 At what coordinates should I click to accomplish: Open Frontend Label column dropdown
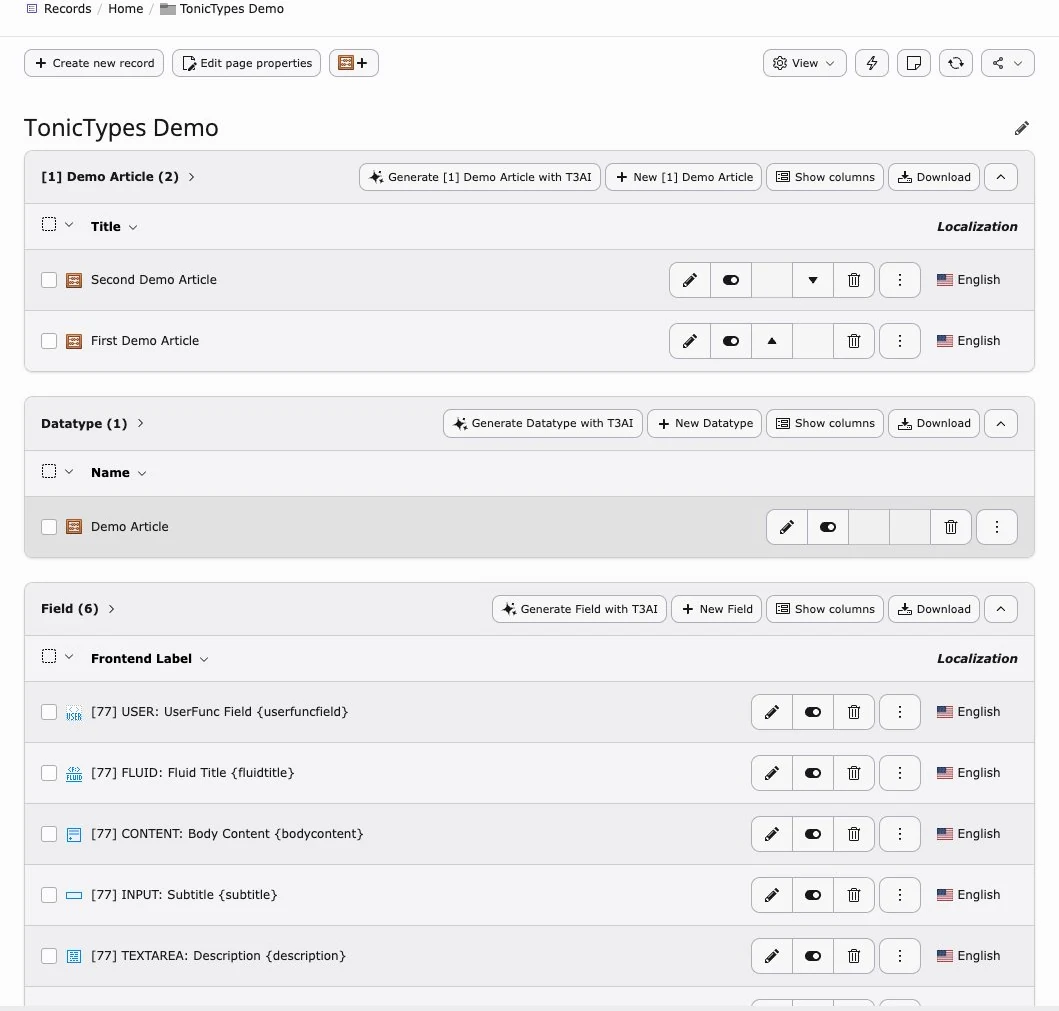click(149, 658)
